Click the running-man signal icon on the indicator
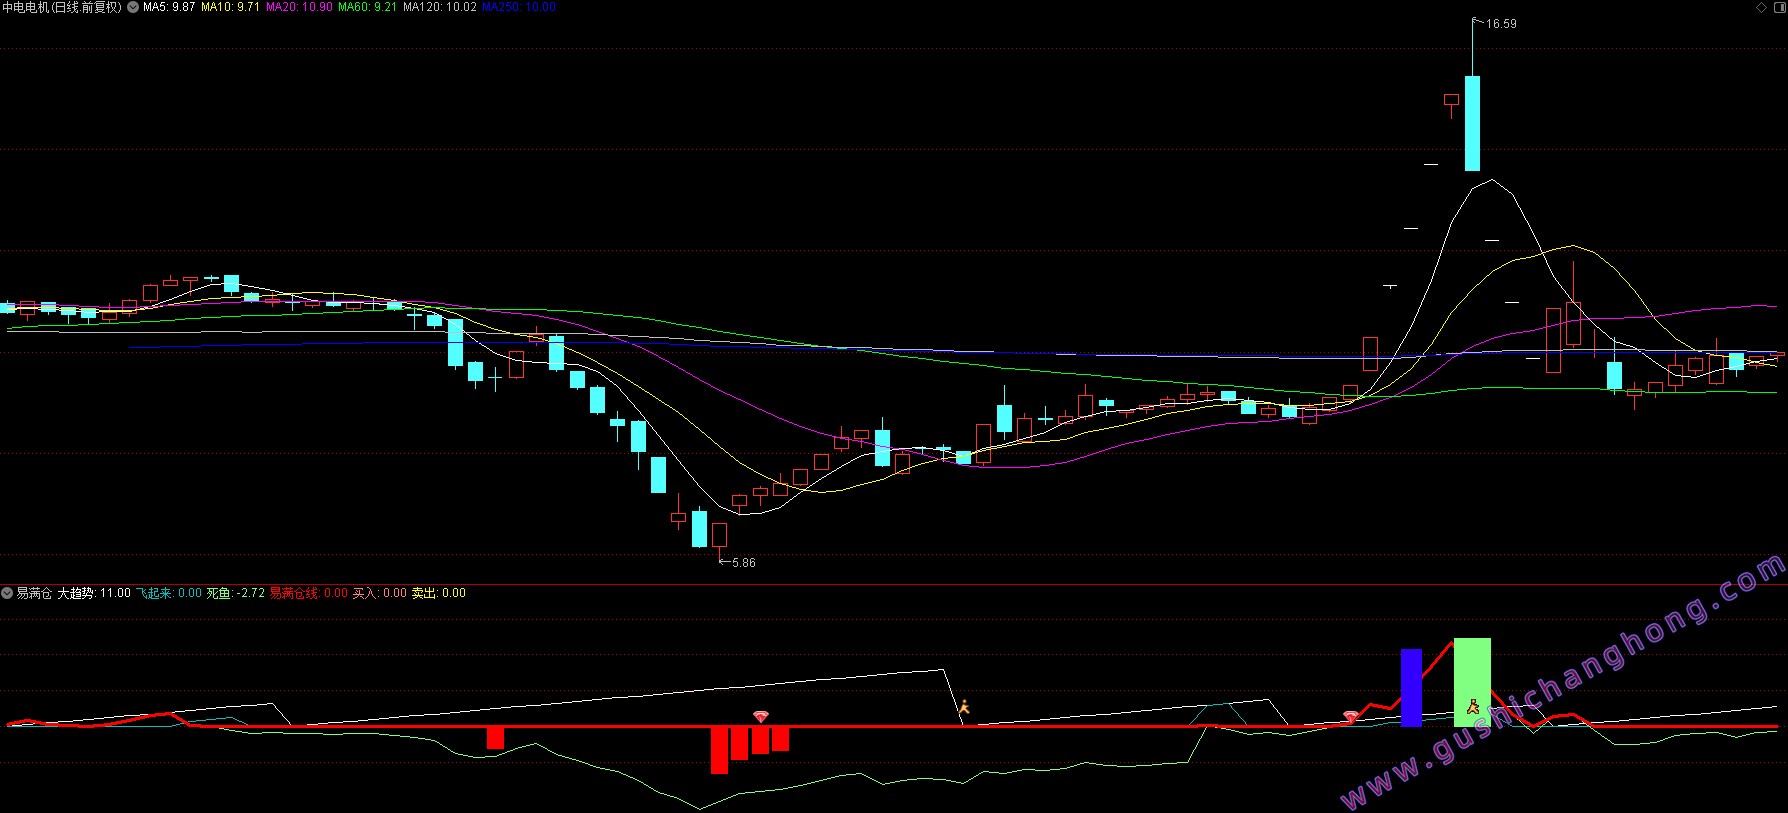Image resolution: width=1788 pixels, height=813 pixels. (964, 707)
